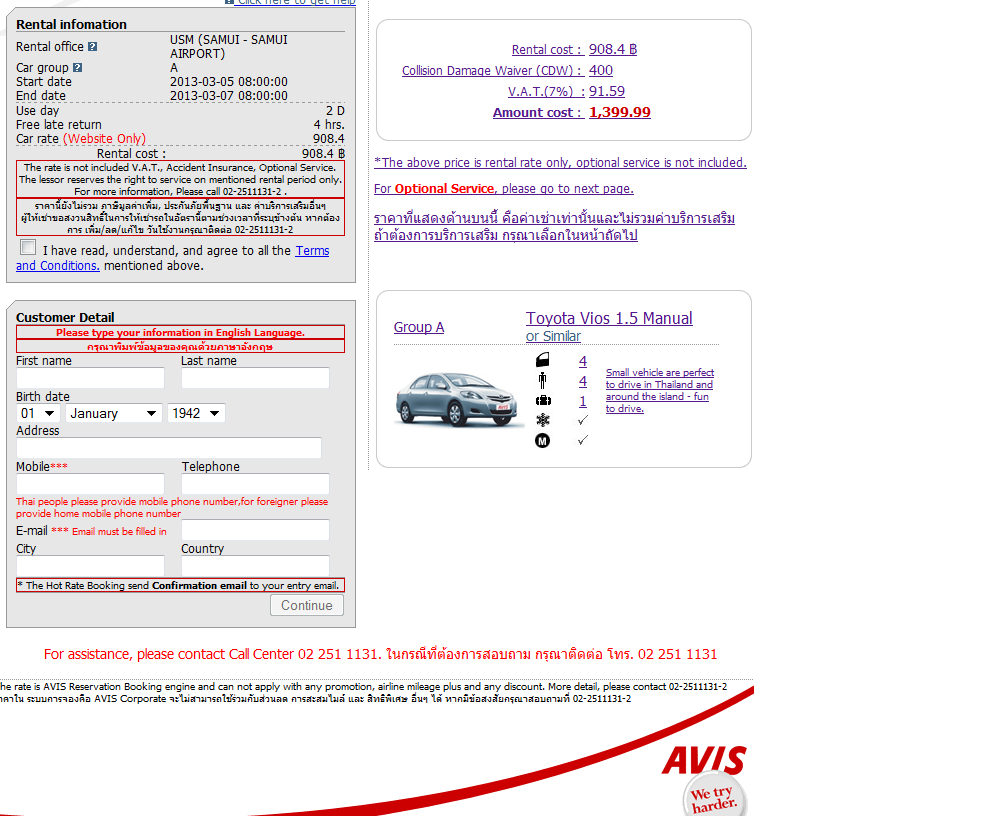Click the Country input field
This screenshot has height=816, width=1008.
pyautogui.click(x=255, y=566)
